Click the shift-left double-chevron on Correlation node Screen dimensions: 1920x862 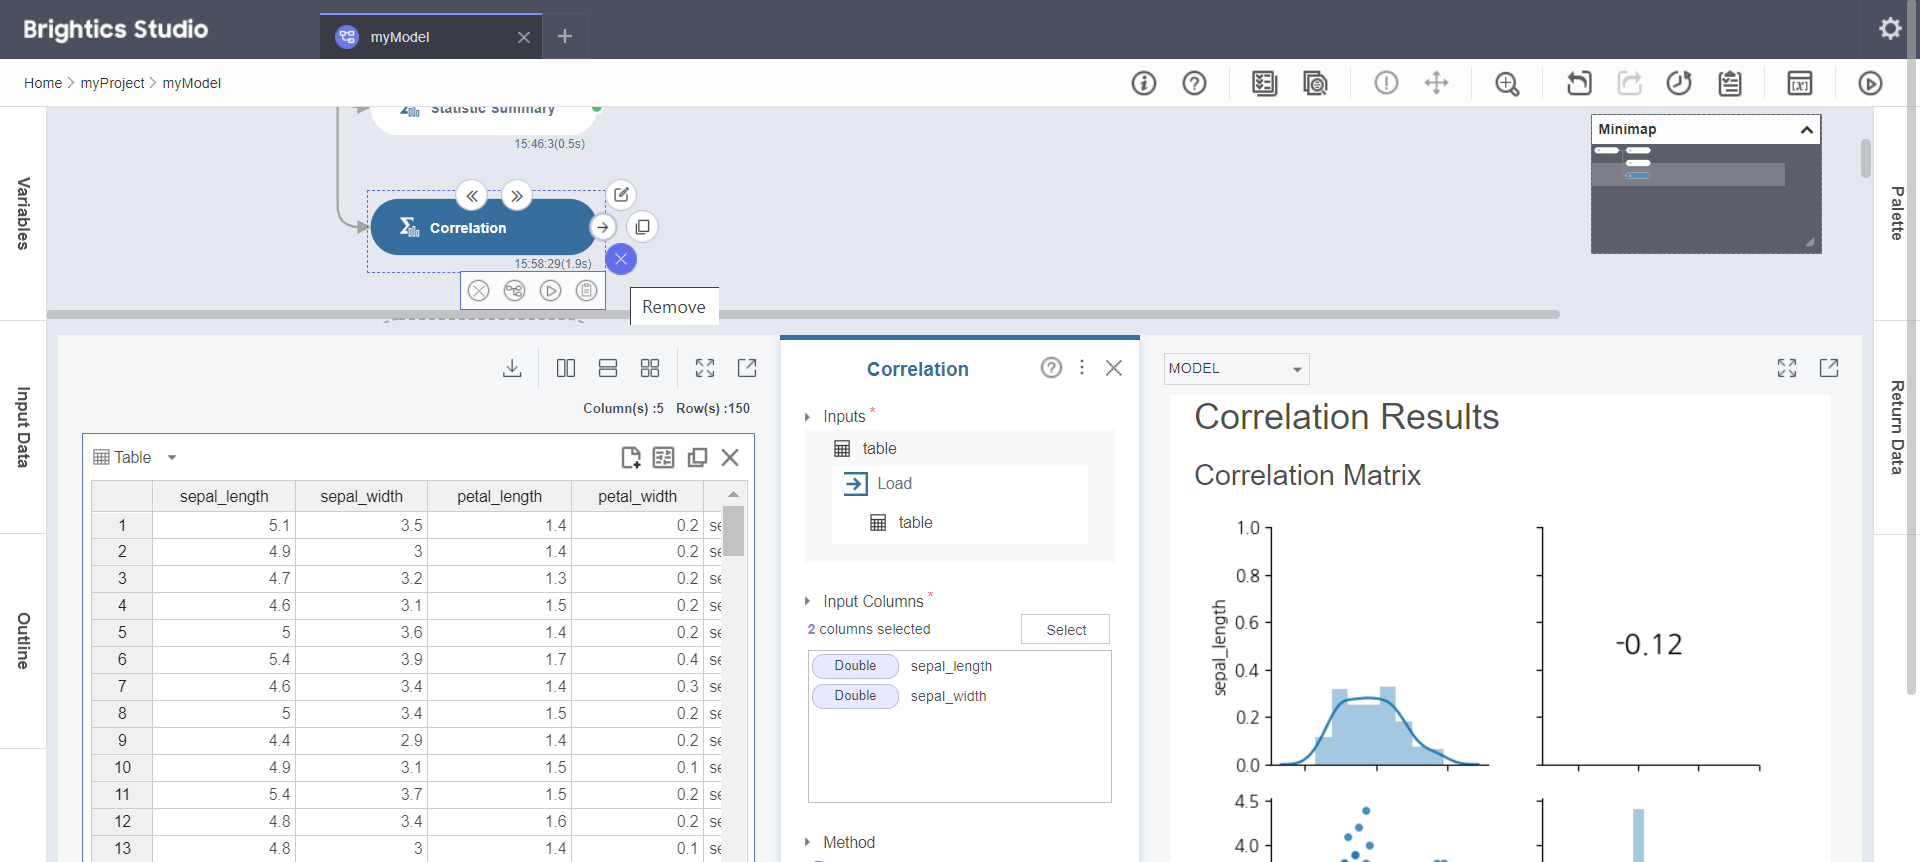click(472, 196)
